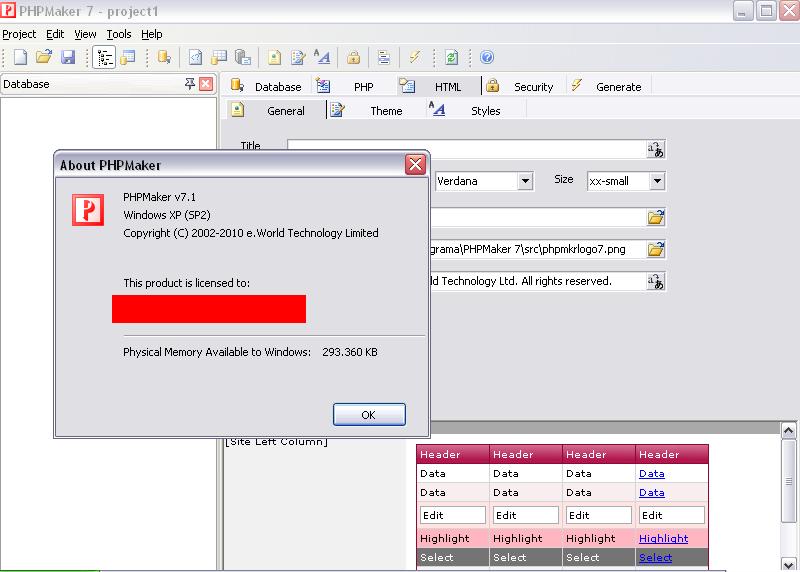Viewport: 800px width, 572px height.
Task: Click the phpmkrlogo7.png path field
Action: point(537,250)
